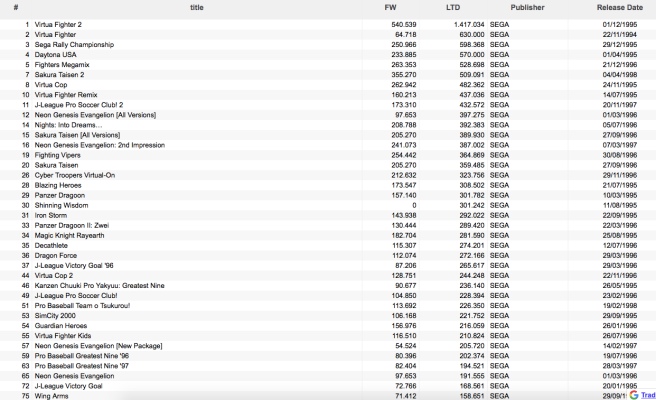The height and width of the screenshot is (400, 656).
Task: Select Magic Knight Rayearth title
Action: click(x=69, y=236)
